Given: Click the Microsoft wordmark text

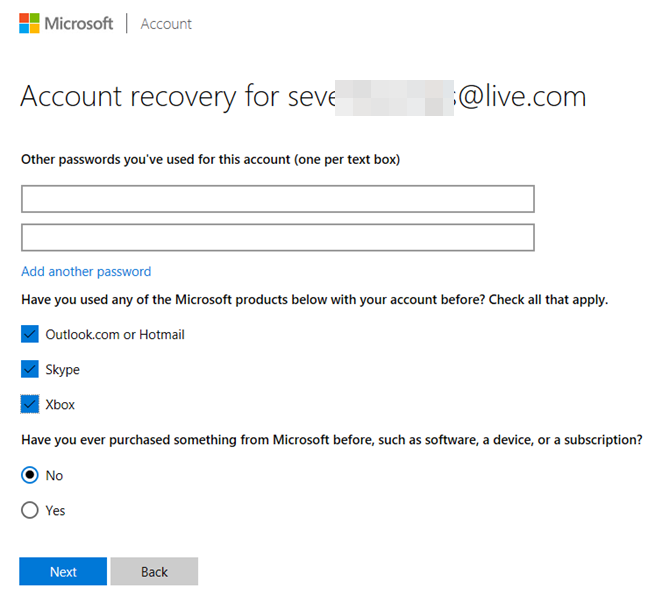Looking at the screenshot, I should point(79,24).
